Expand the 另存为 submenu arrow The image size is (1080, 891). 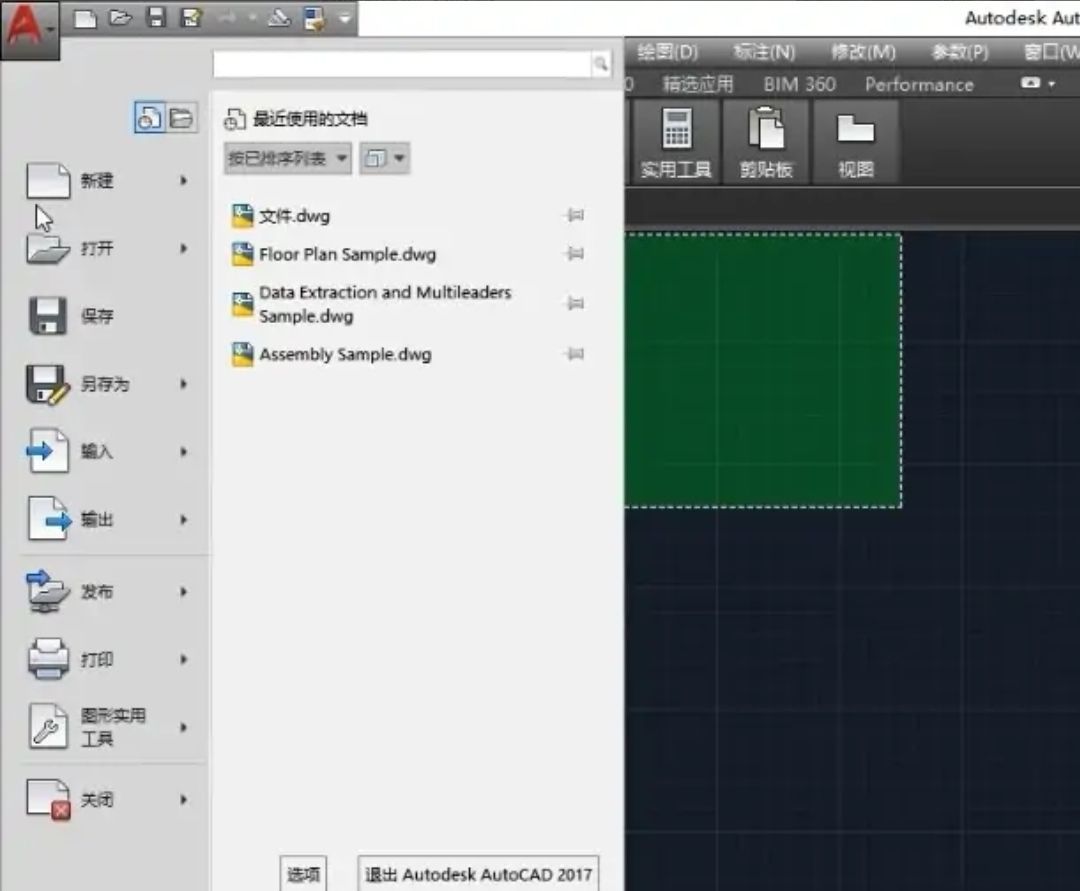pos(183,384)
